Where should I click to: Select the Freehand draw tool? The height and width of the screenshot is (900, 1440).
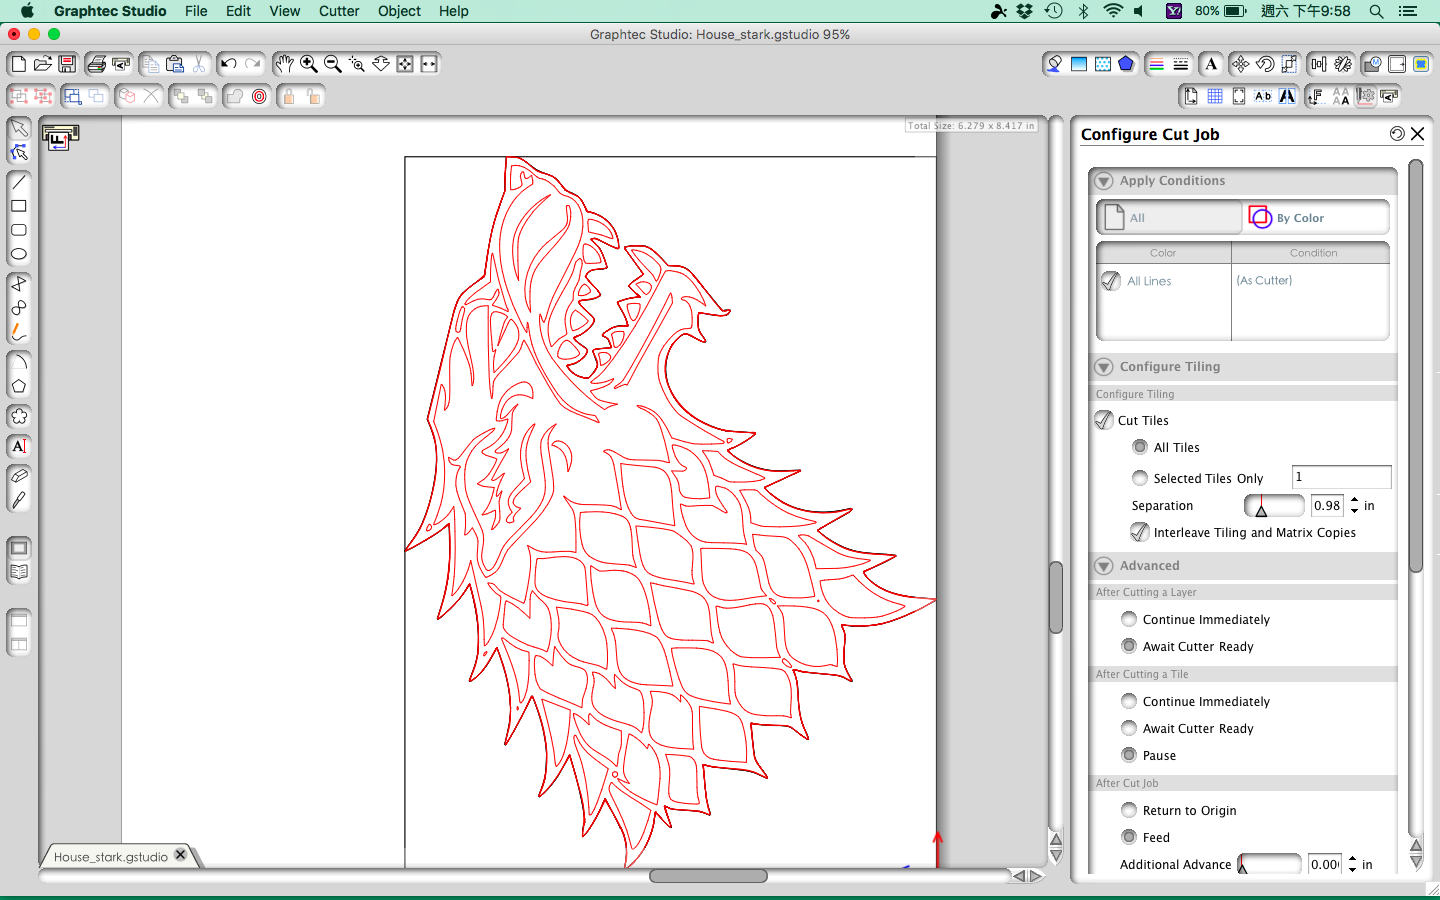[x=19, y=332]
